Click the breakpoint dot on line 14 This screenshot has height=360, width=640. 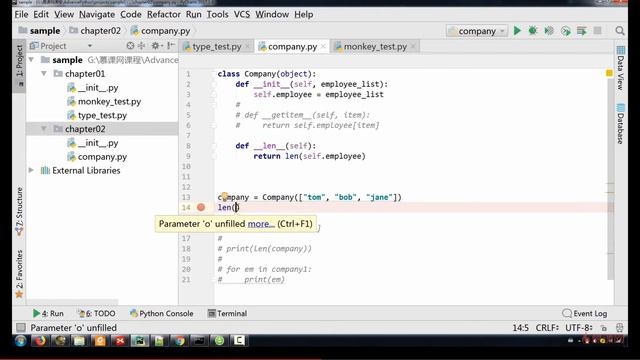tap(201, 207)
